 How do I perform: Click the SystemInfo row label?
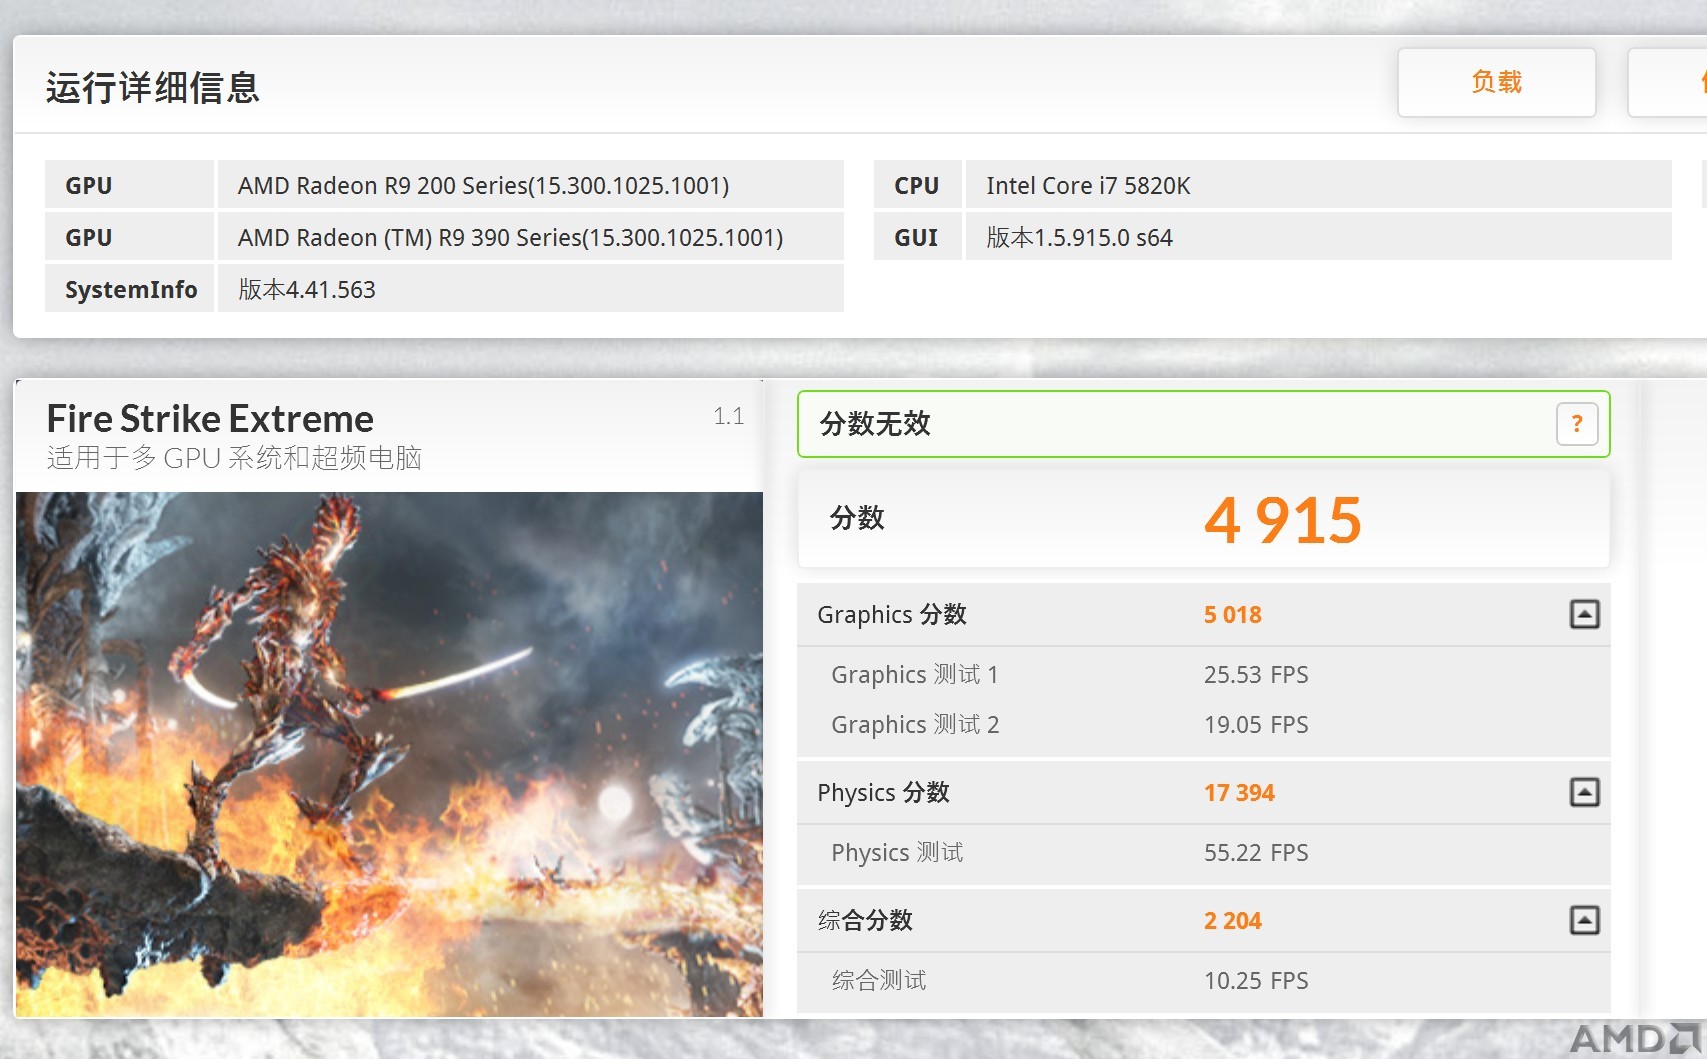[130, 289]
